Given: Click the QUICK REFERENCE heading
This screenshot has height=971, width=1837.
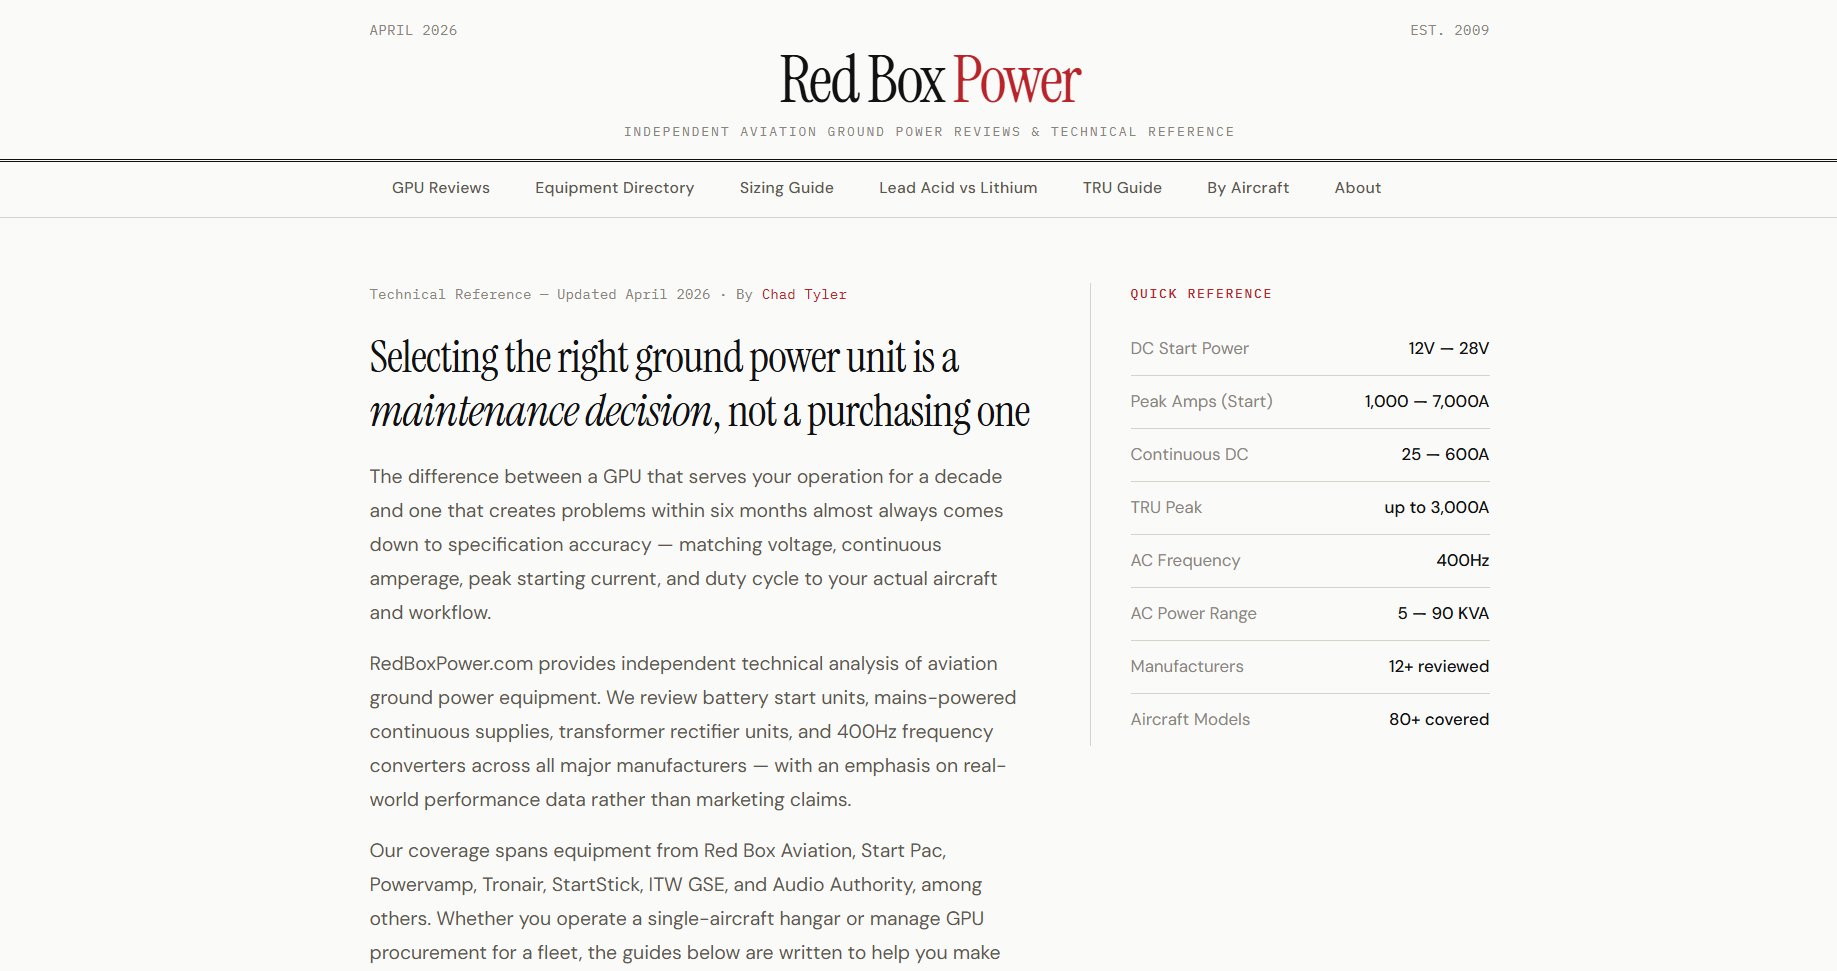Looking at the screenshot, I should [x=1201, y=294].
